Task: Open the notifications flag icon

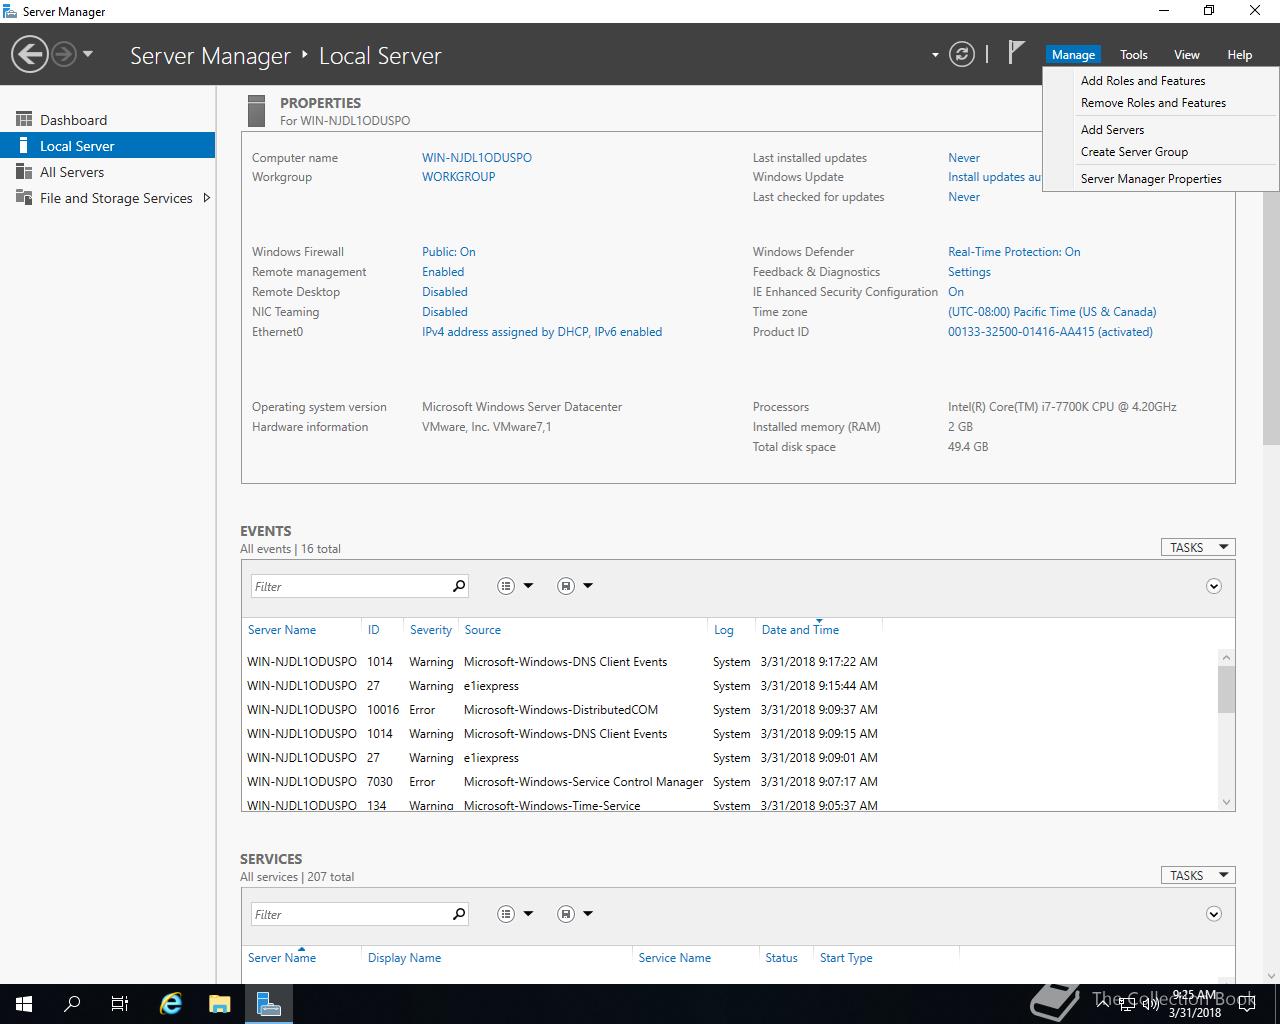Action: pos(1016,52)
